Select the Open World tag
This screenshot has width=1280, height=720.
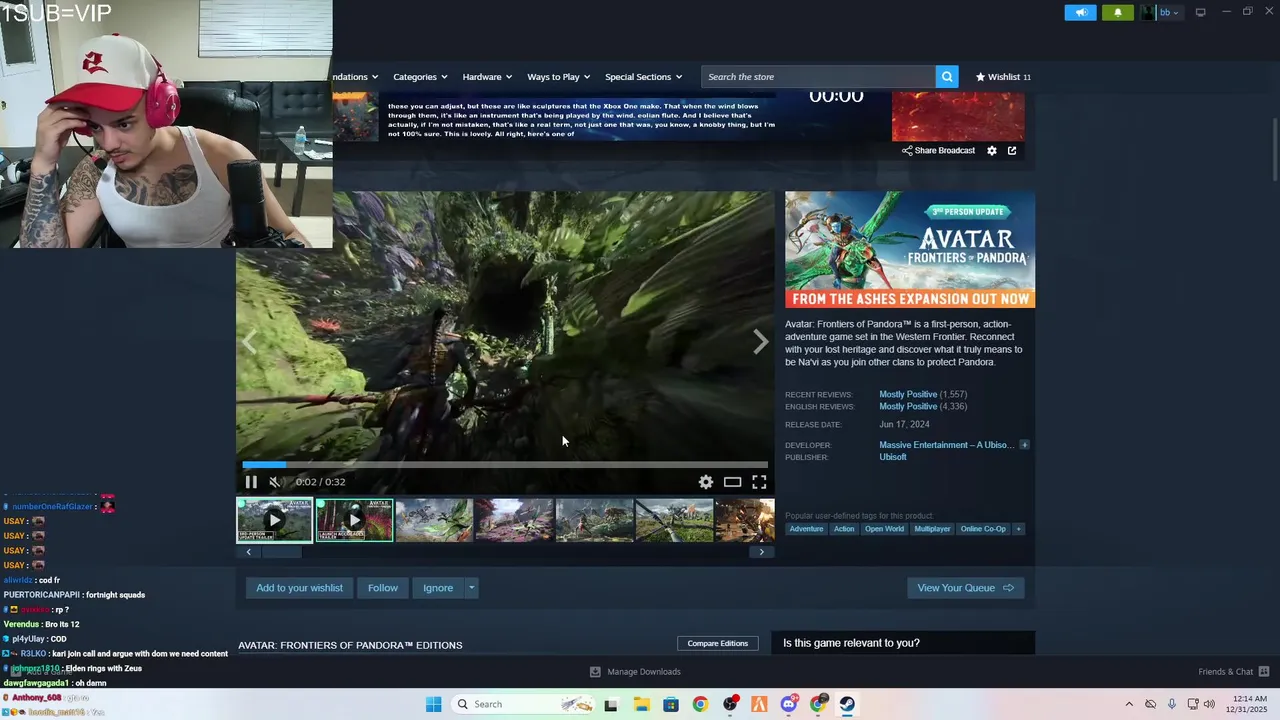tap(884, 529)
